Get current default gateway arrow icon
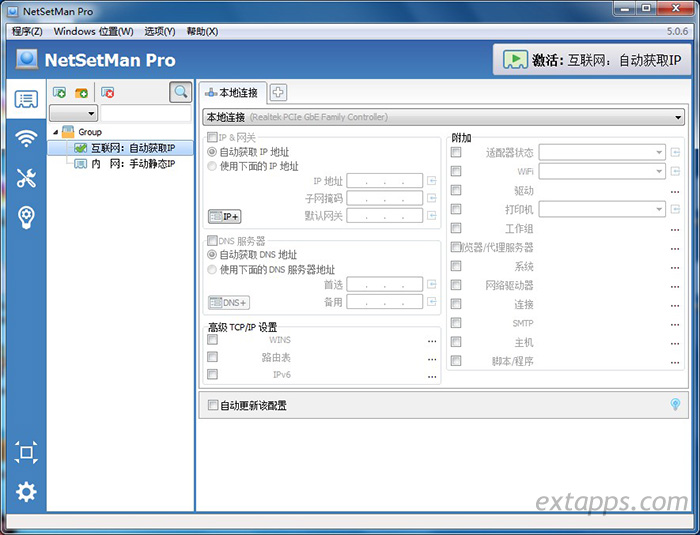This screenshot has width=700, height=535. click(431, 216)
